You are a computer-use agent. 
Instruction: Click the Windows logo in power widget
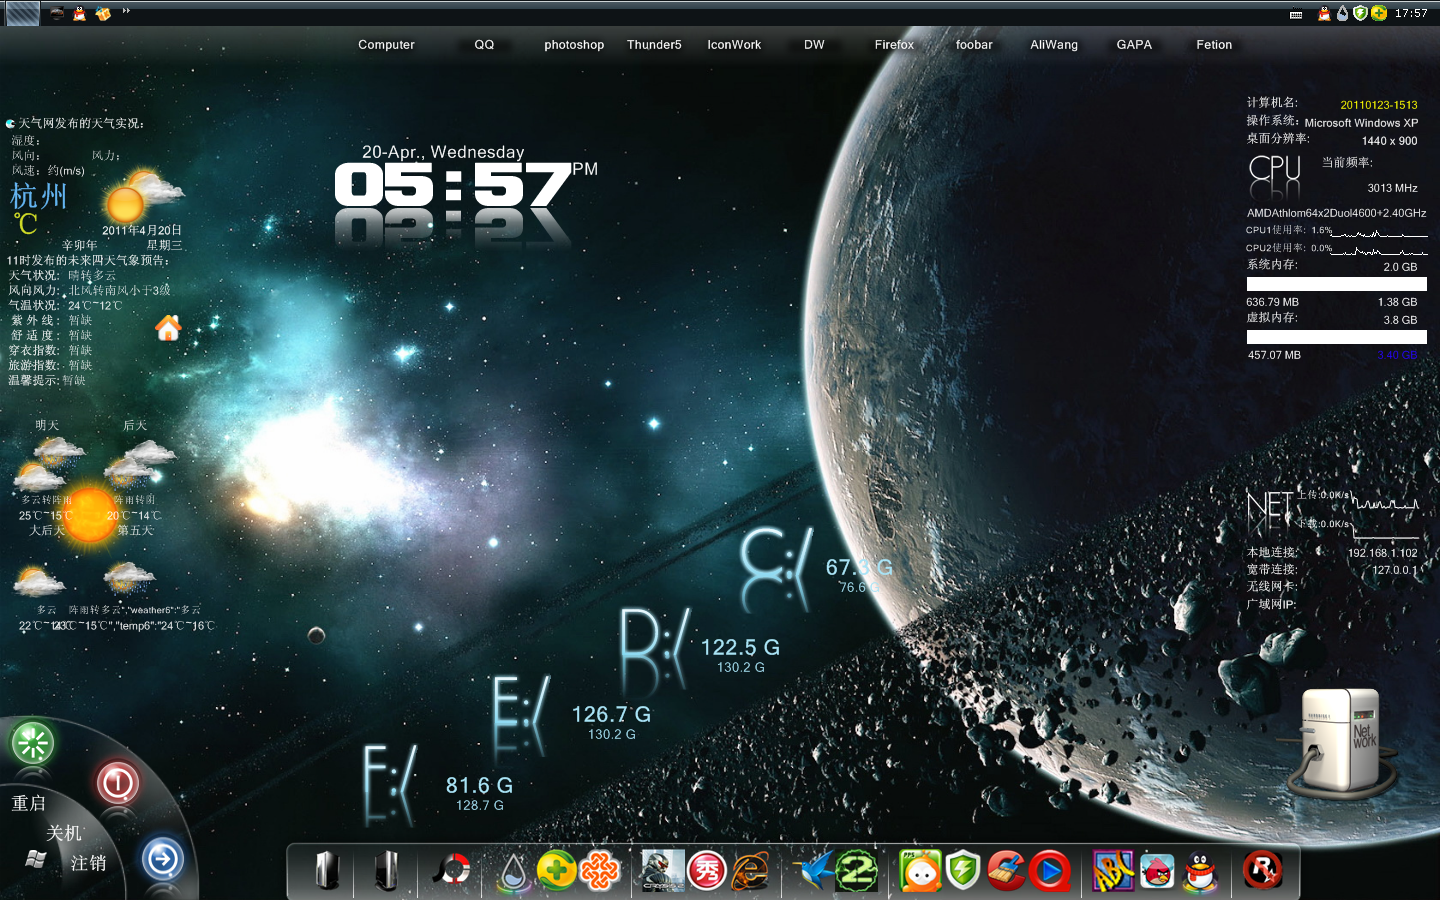(x=35, y=860)
